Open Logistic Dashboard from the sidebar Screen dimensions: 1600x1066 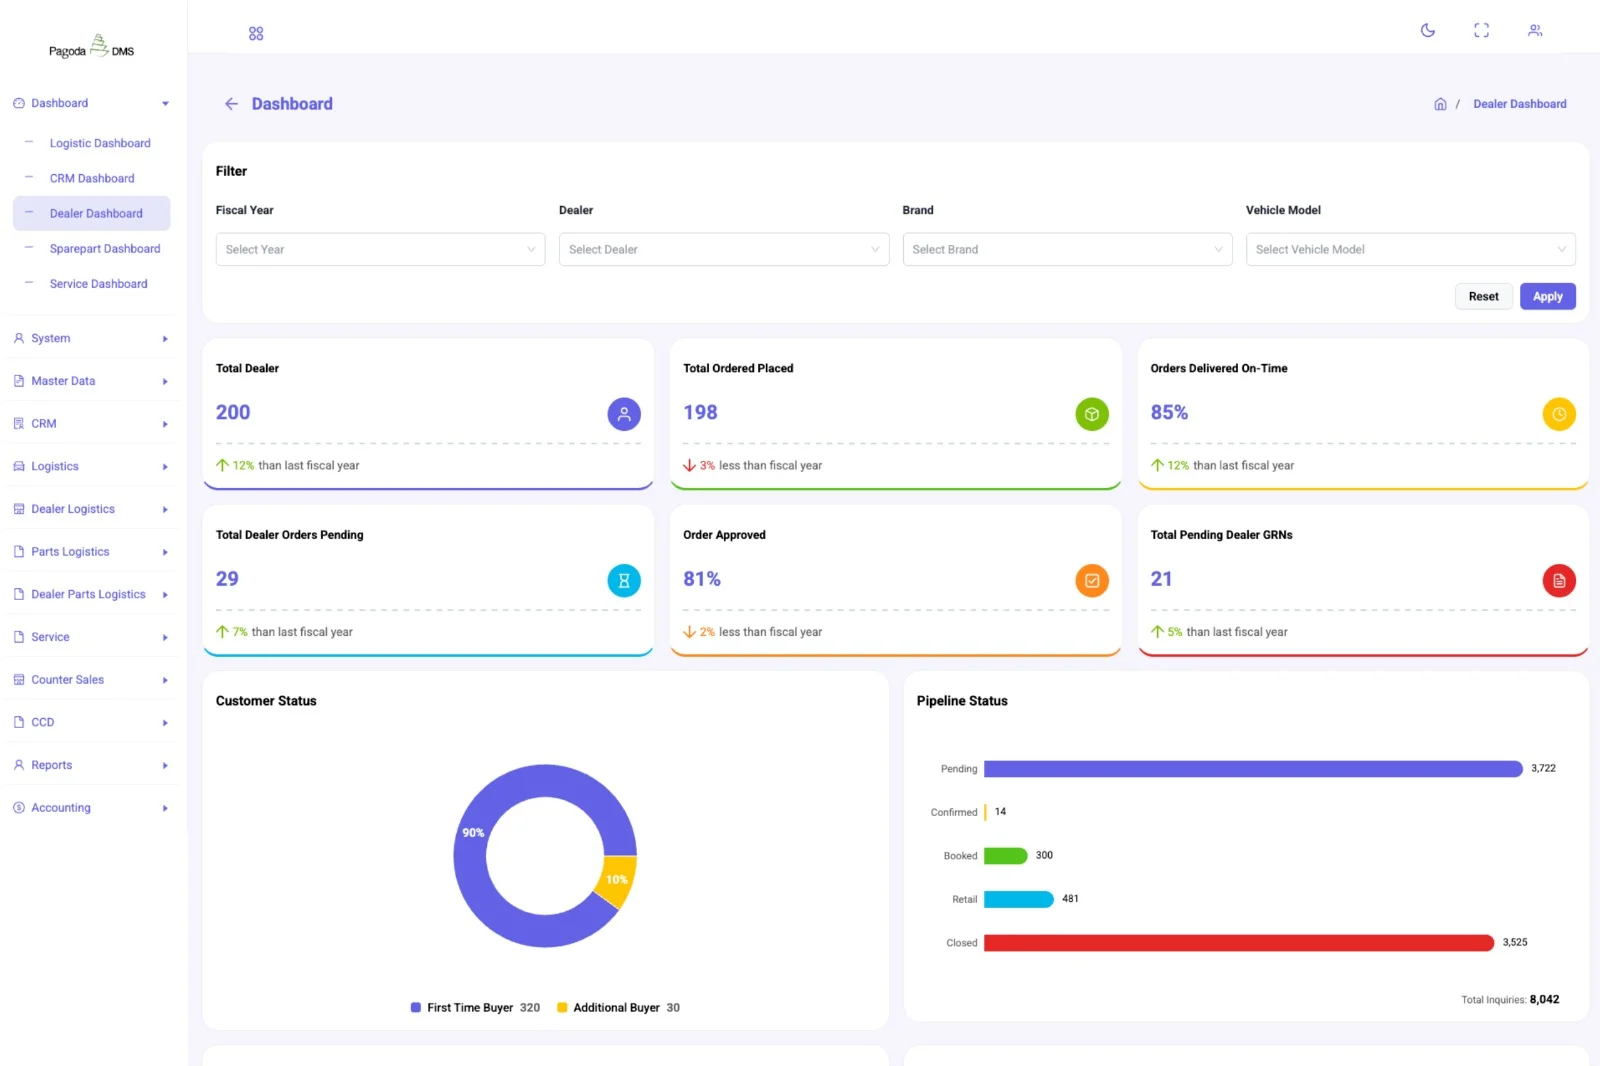100,143
